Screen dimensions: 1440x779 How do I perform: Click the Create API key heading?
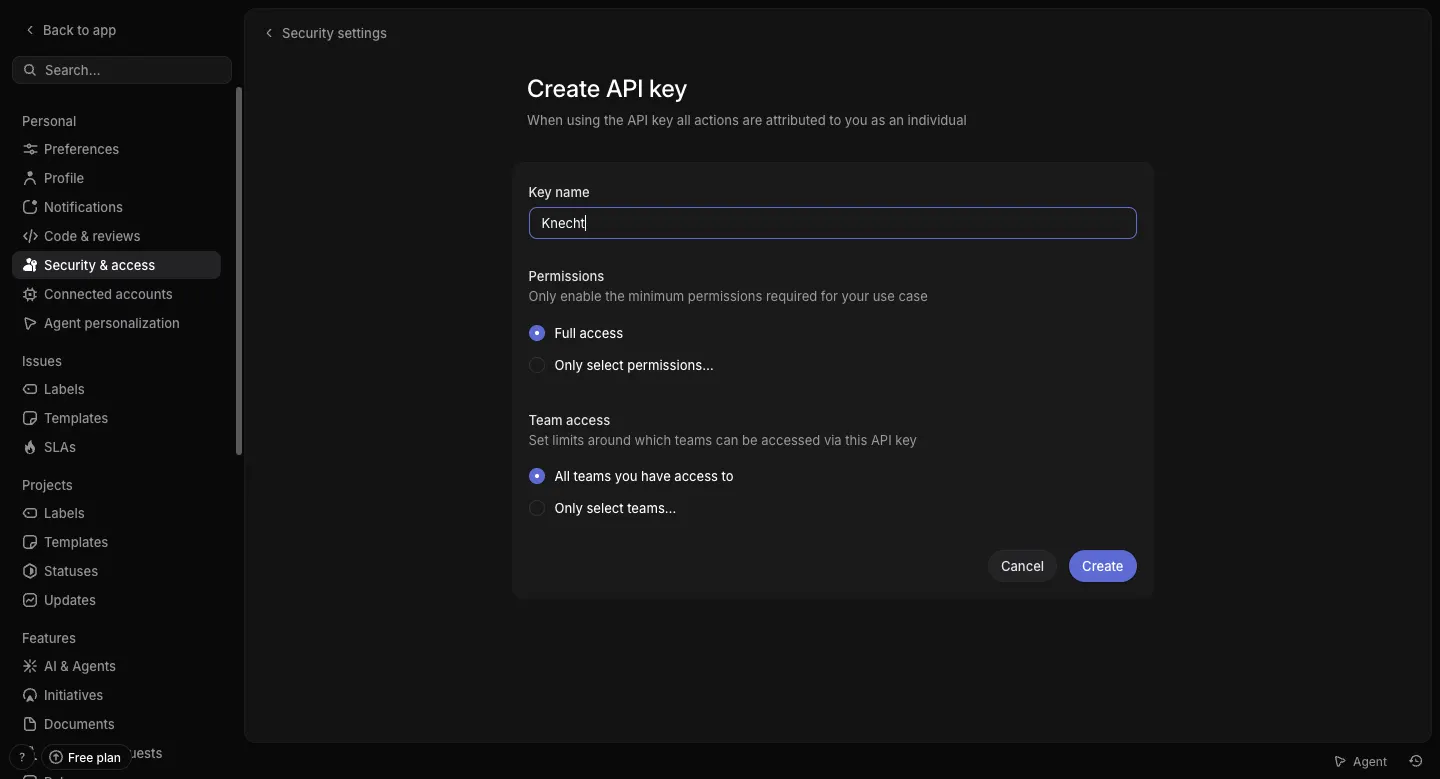pyautogui.click(x=607, y=89)
